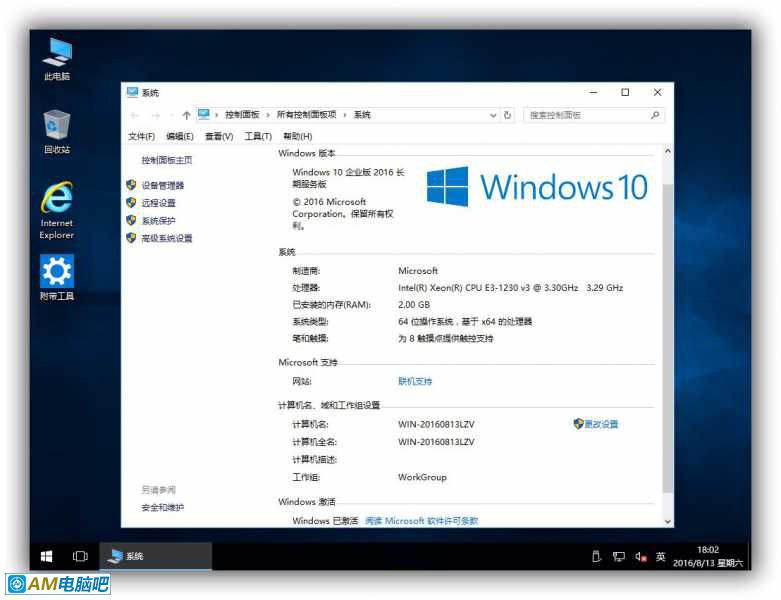Select the RAM value 2.00 GB
781x600 pixels.
coord(413,305)
